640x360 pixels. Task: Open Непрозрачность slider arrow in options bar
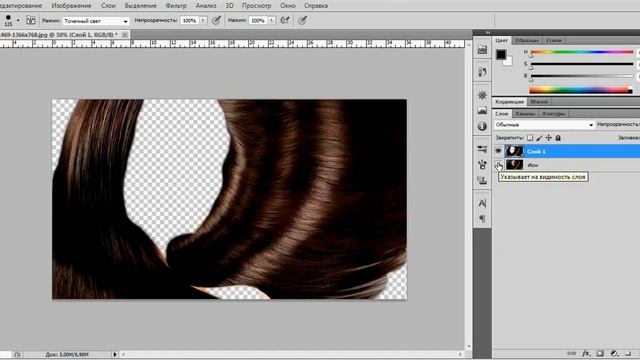point(203,20)
